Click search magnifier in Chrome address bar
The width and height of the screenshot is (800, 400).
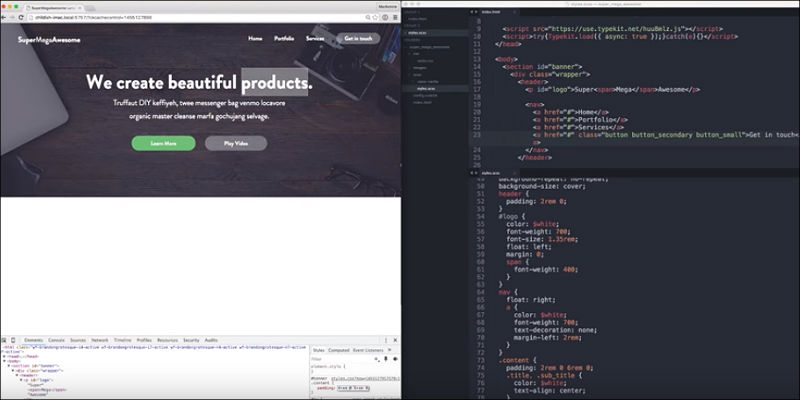coord(368,17)
